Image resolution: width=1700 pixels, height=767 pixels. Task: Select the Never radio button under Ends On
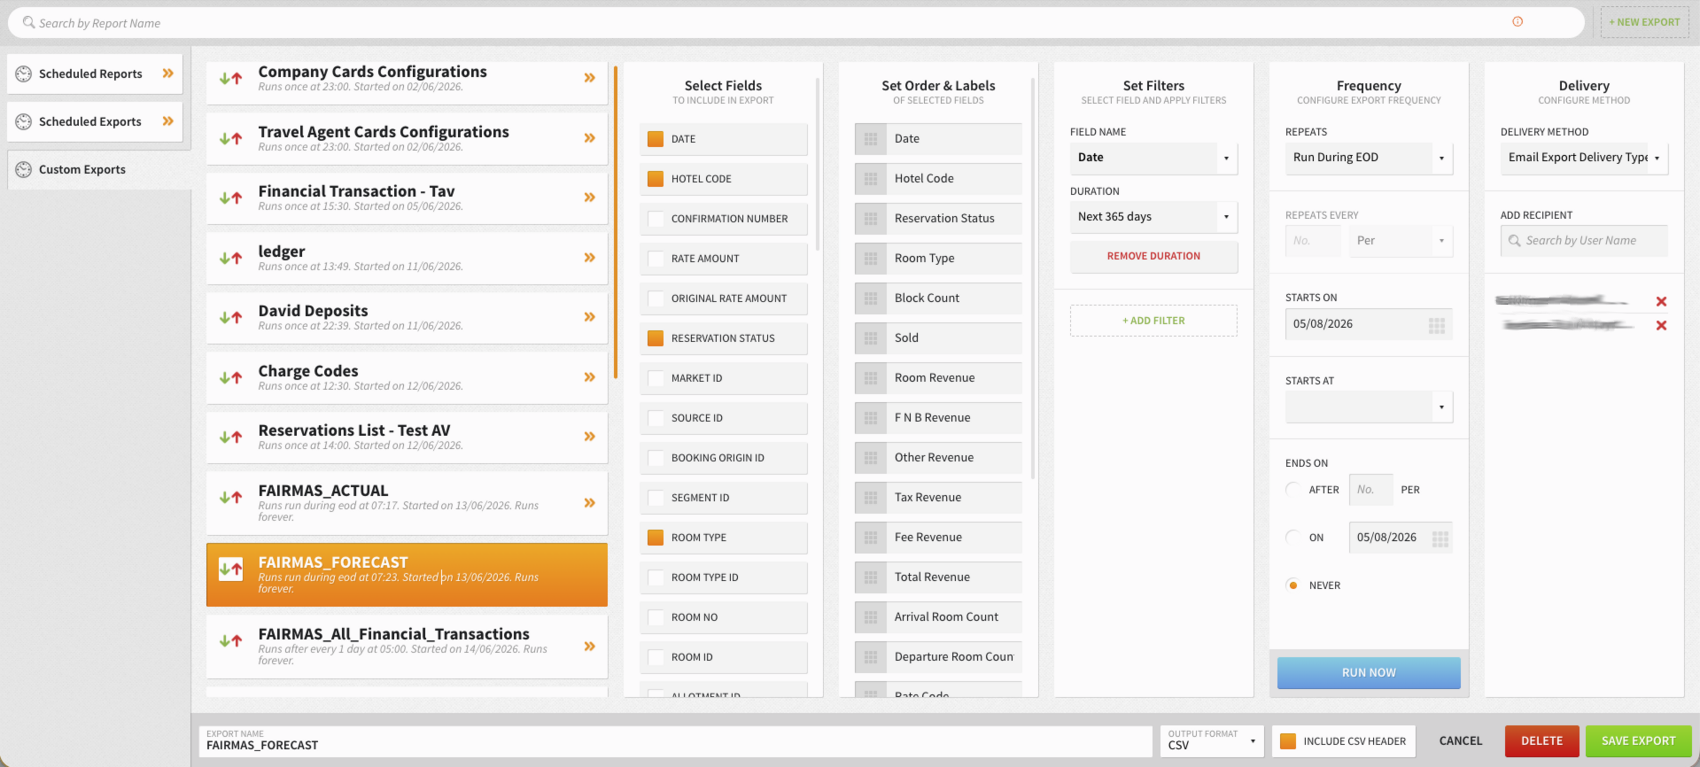pos(1293,585)
